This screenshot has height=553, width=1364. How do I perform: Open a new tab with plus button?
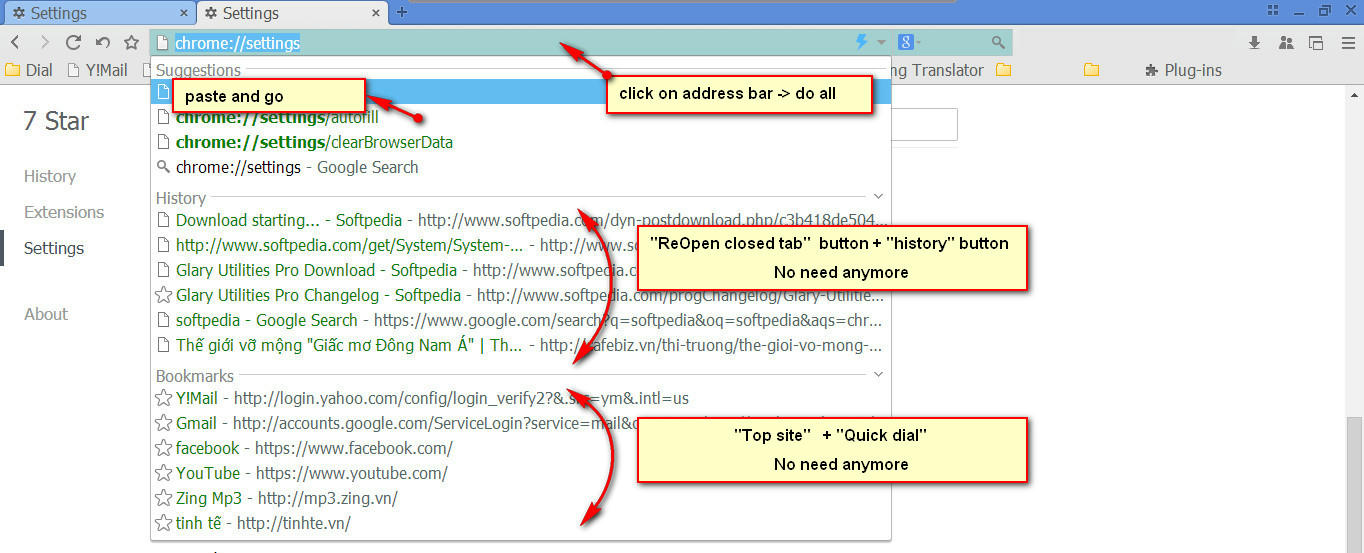coord(402,13)
